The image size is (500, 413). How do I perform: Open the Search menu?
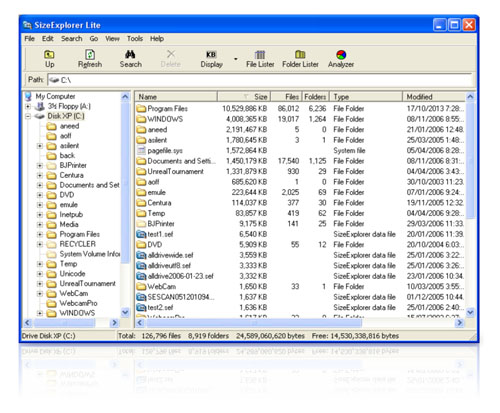(71, 39)
